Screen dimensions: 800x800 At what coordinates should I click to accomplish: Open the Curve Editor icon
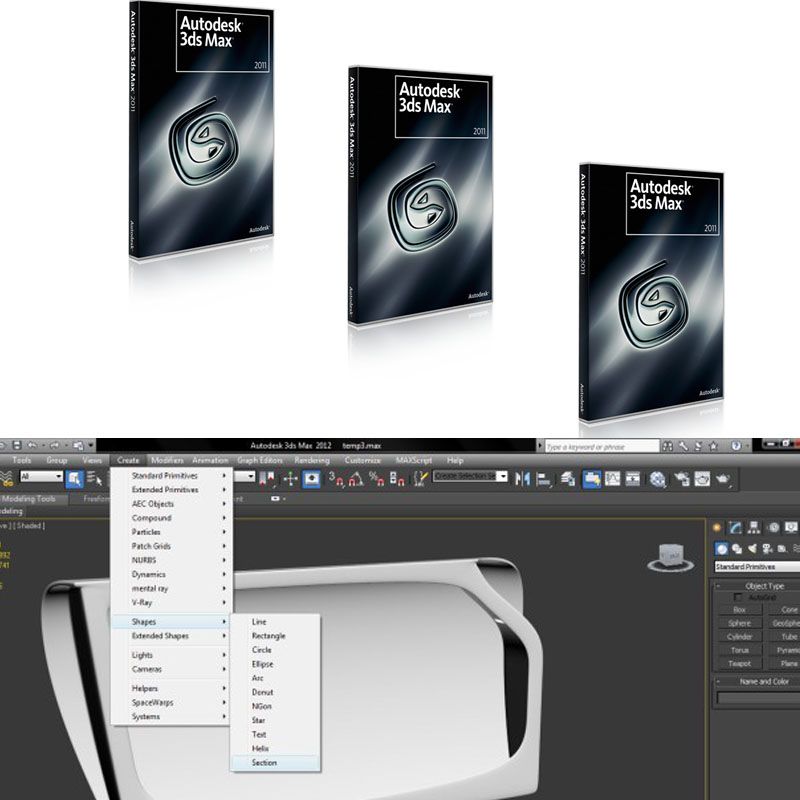point(612,479)
